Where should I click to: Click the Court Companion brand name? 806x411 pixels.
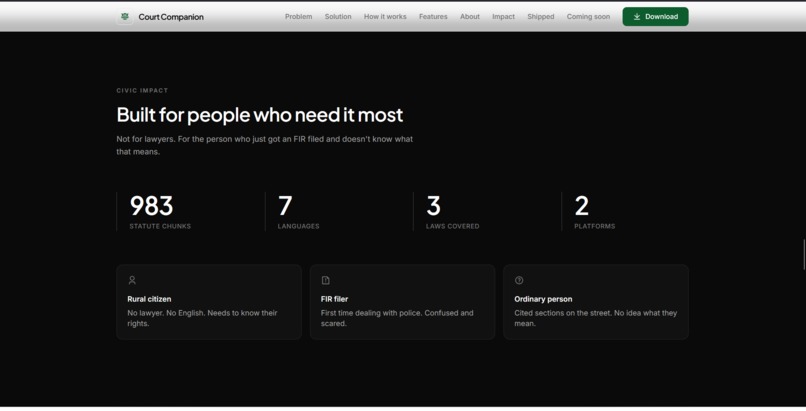(x=171, y=17)
